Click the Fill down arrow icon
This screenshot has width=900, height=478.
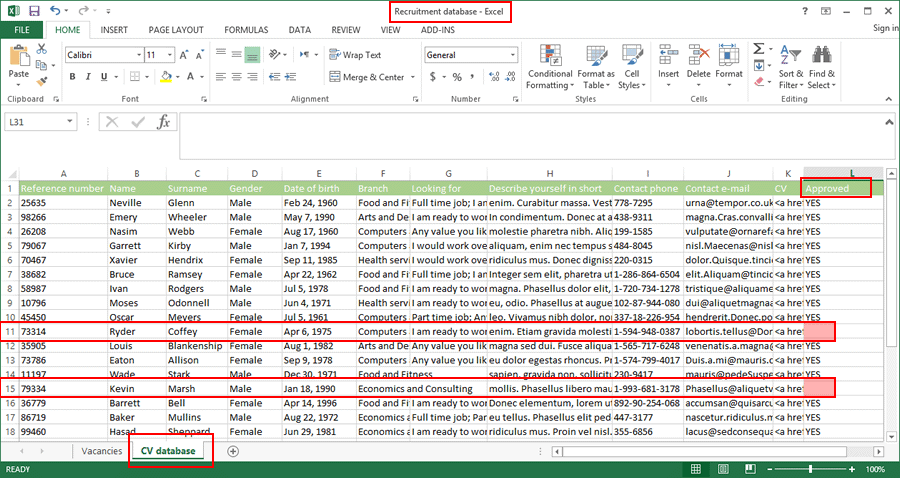tap(759, 65)
